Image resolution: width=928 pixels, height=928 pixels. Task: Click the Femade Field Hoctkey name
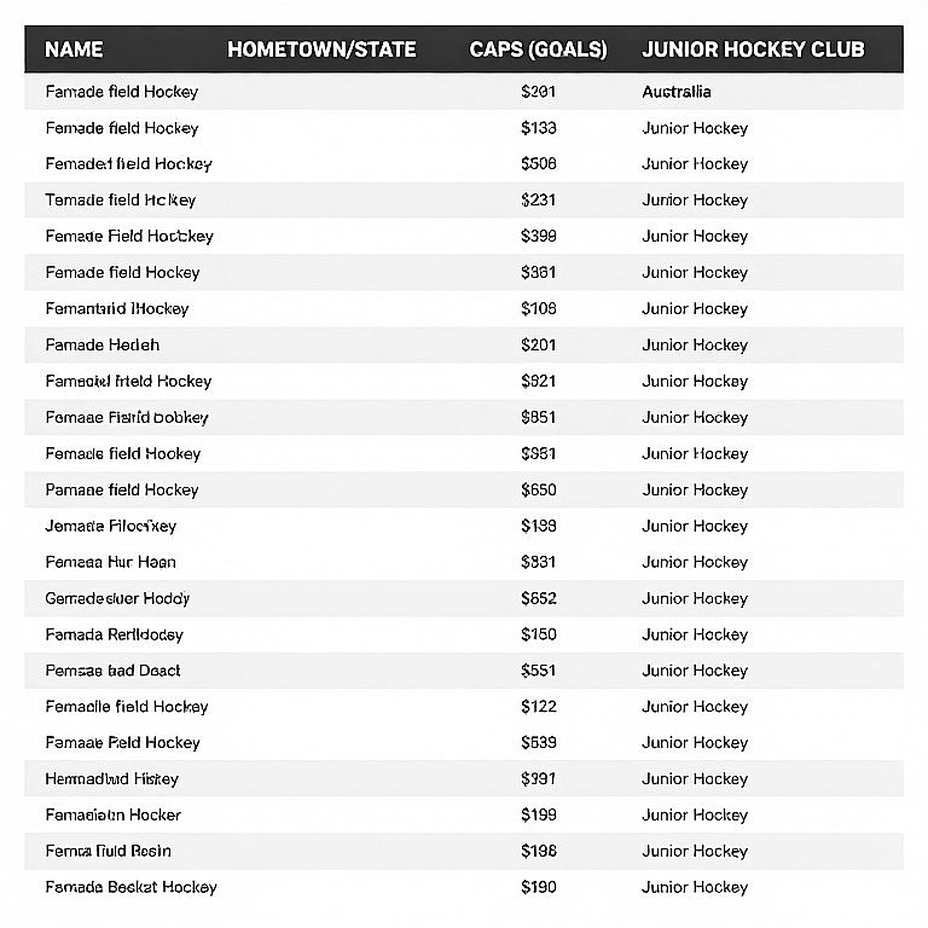coord(129,236)
